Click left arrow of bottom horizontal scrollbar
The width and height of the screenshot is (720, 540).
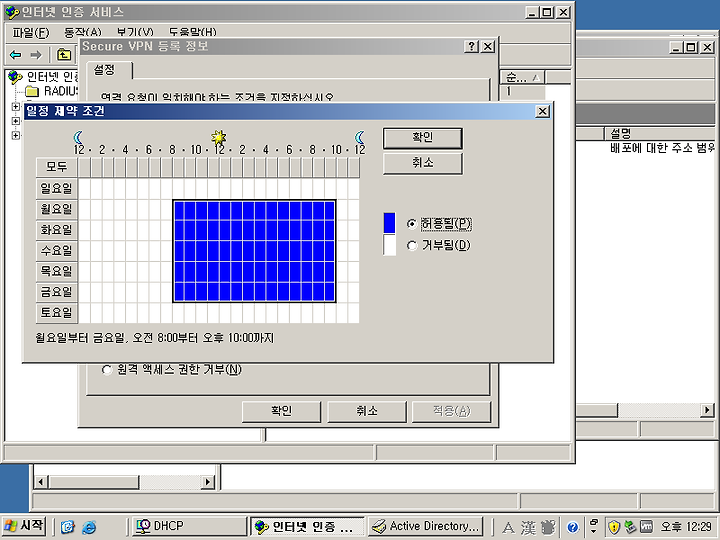[x=41, y=482]
